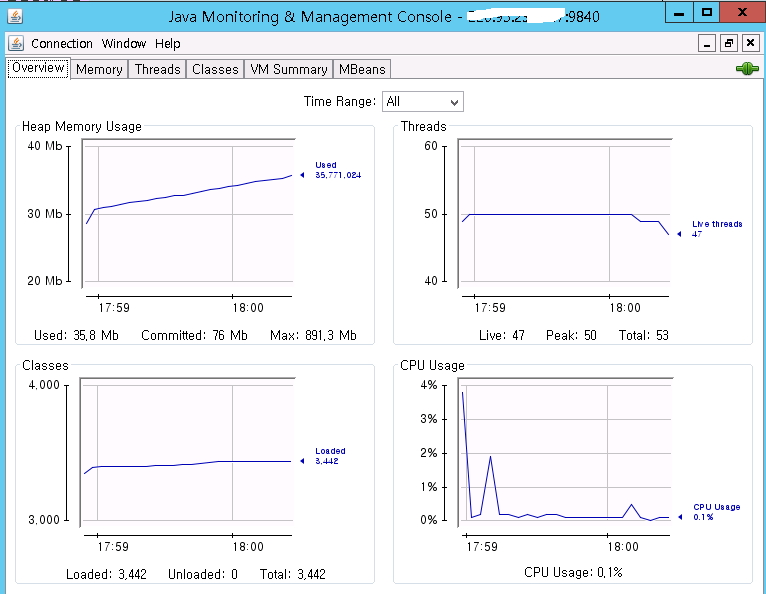Switch to the Memory tab
This screenshot has width=766, height=594.
tap(99, 69)
